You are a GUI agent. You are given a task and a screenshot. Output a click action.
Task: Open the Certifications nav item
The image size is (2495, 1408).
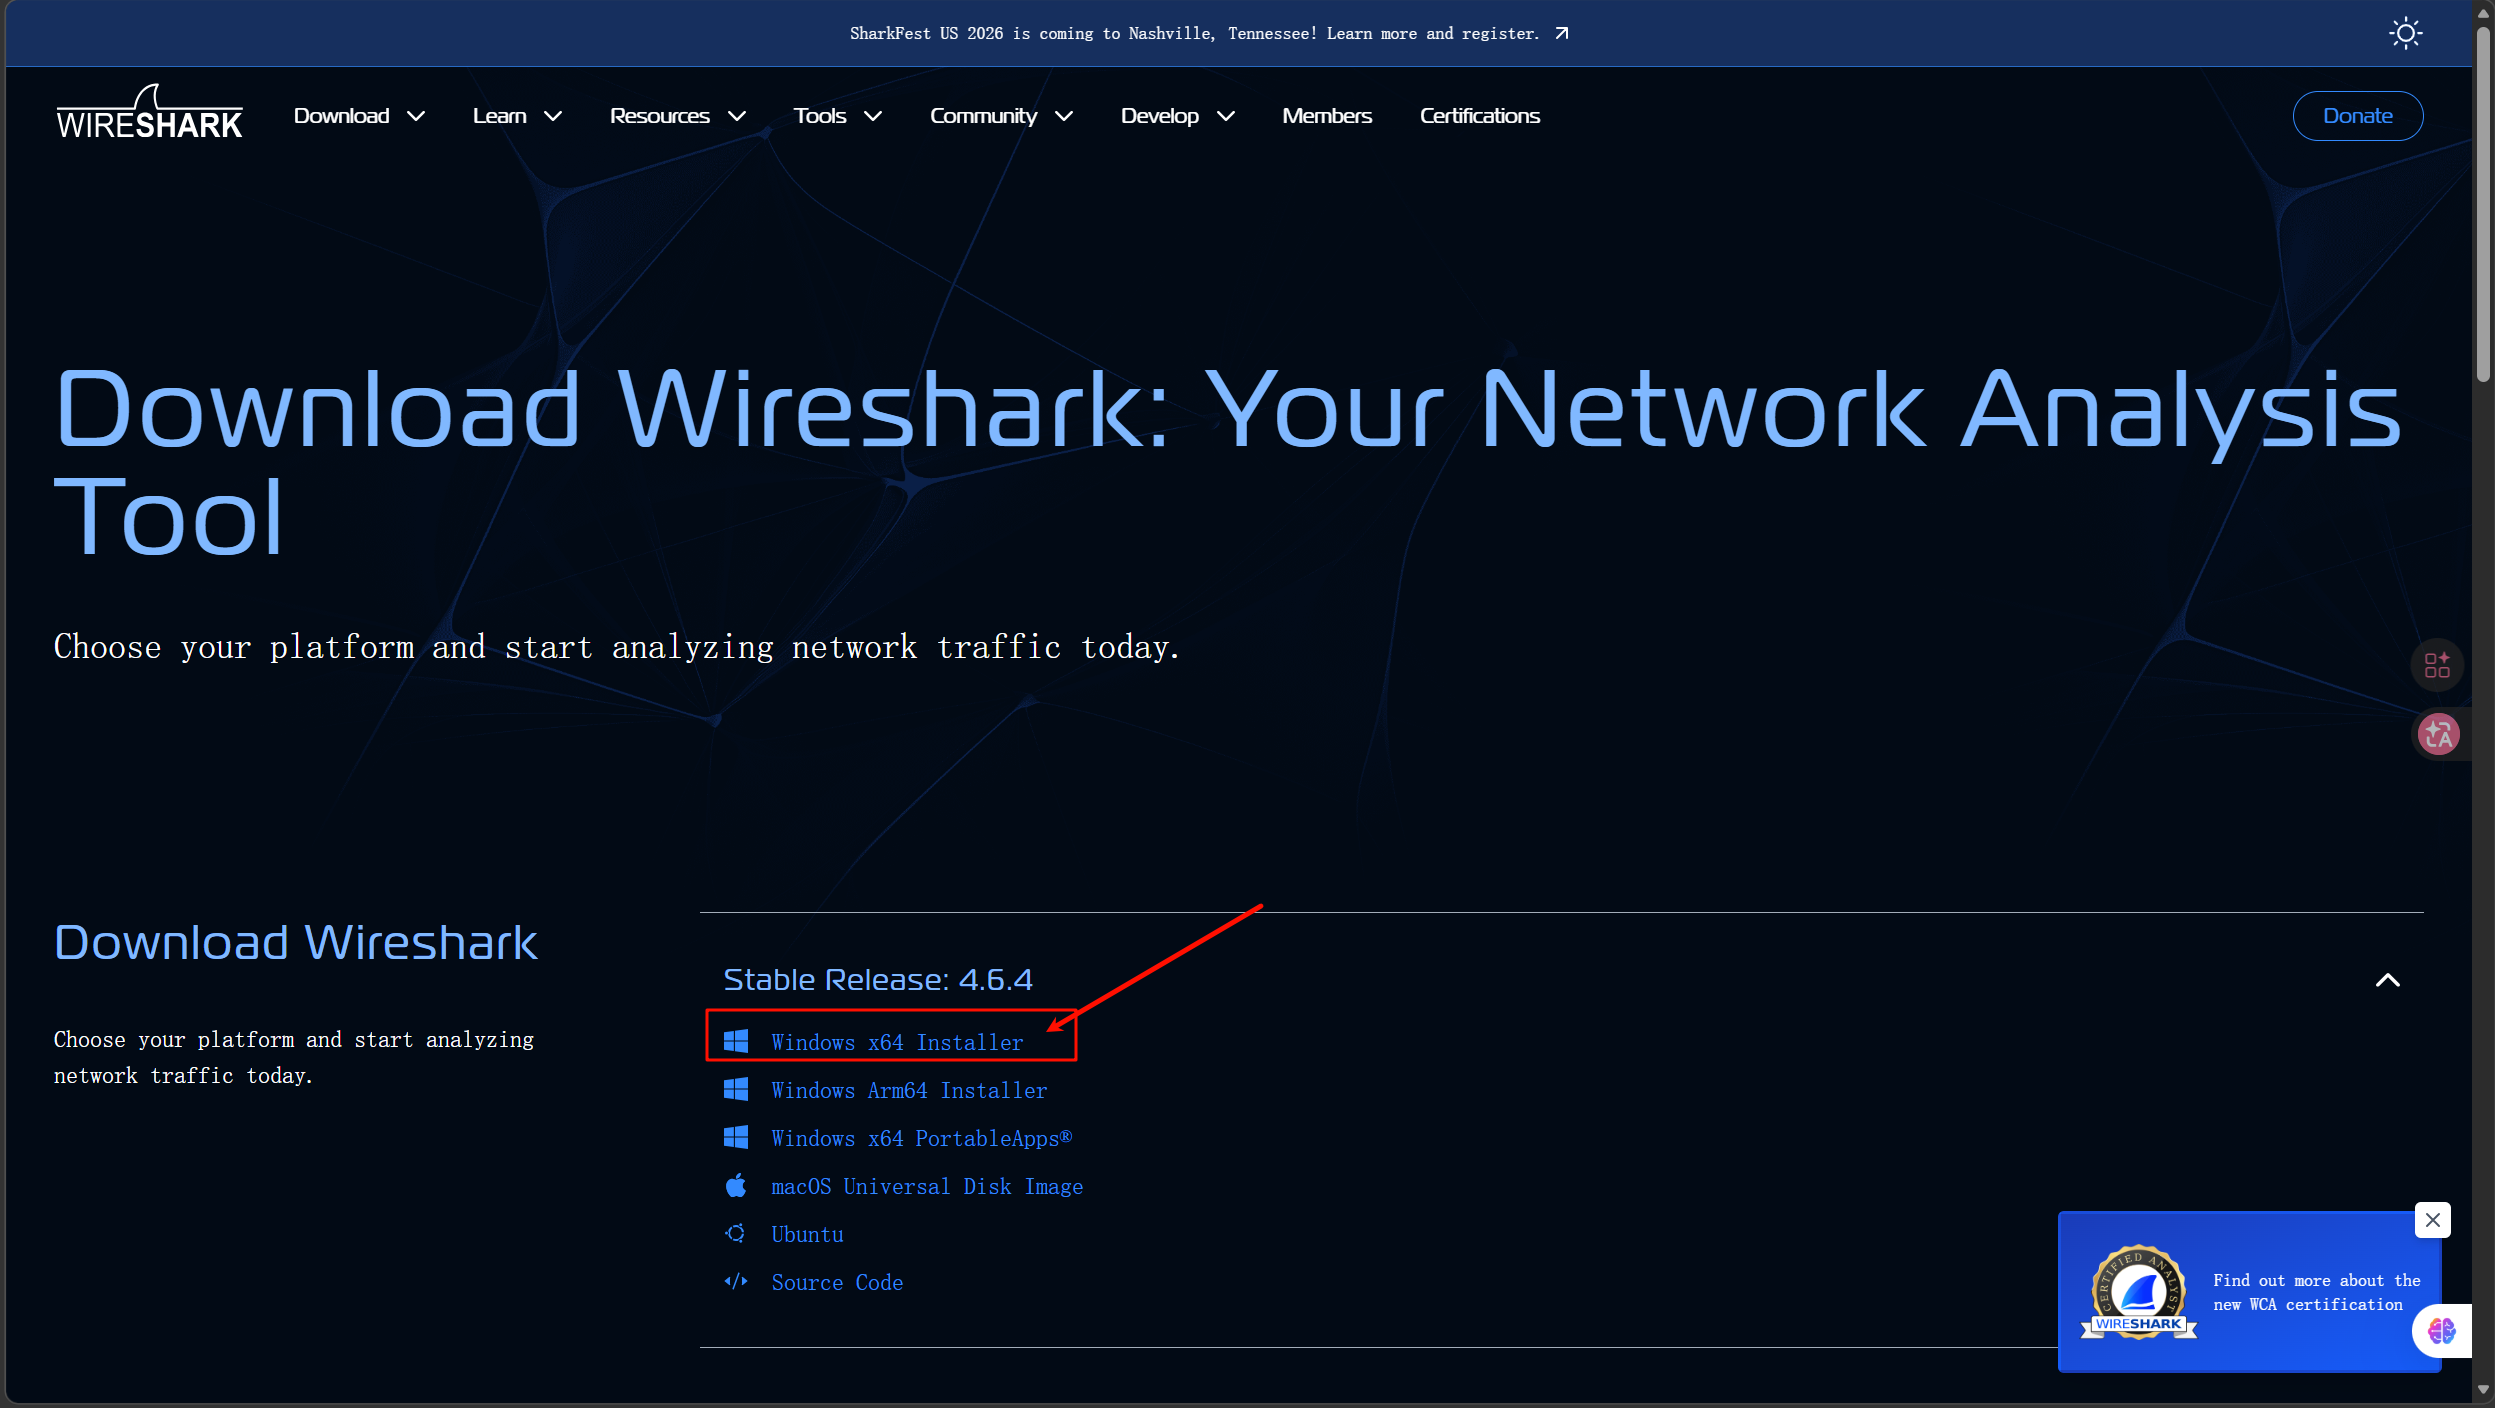1479,116
